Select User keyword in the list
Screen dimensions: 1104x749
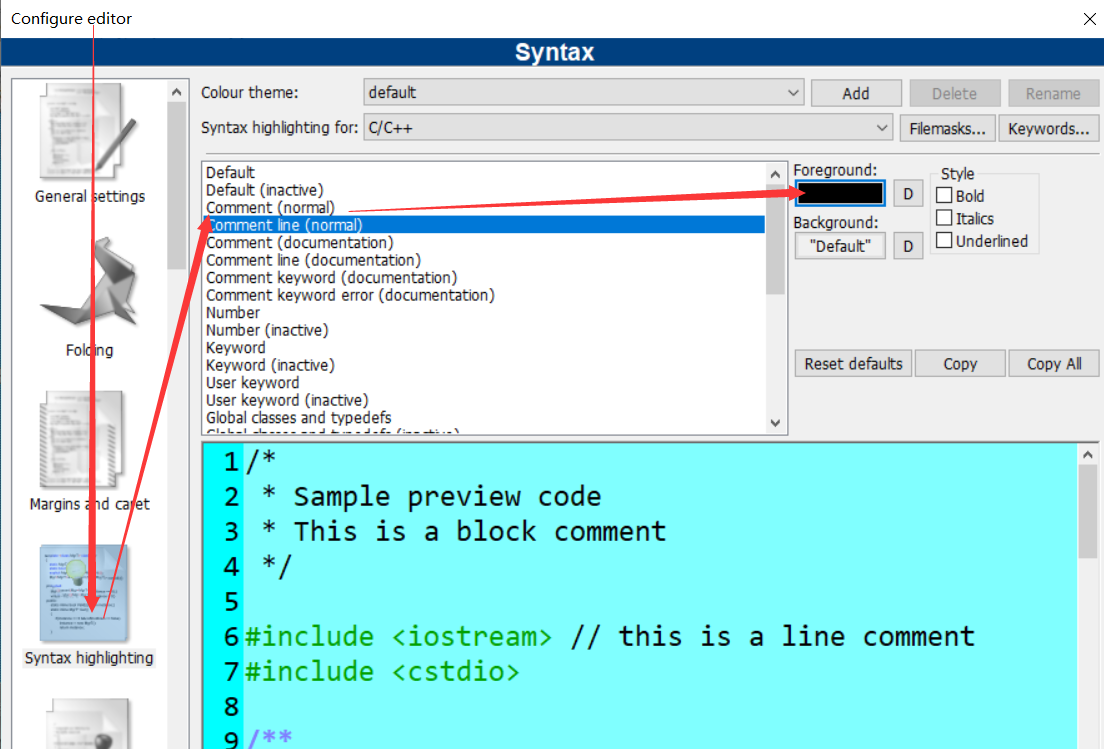484,382
